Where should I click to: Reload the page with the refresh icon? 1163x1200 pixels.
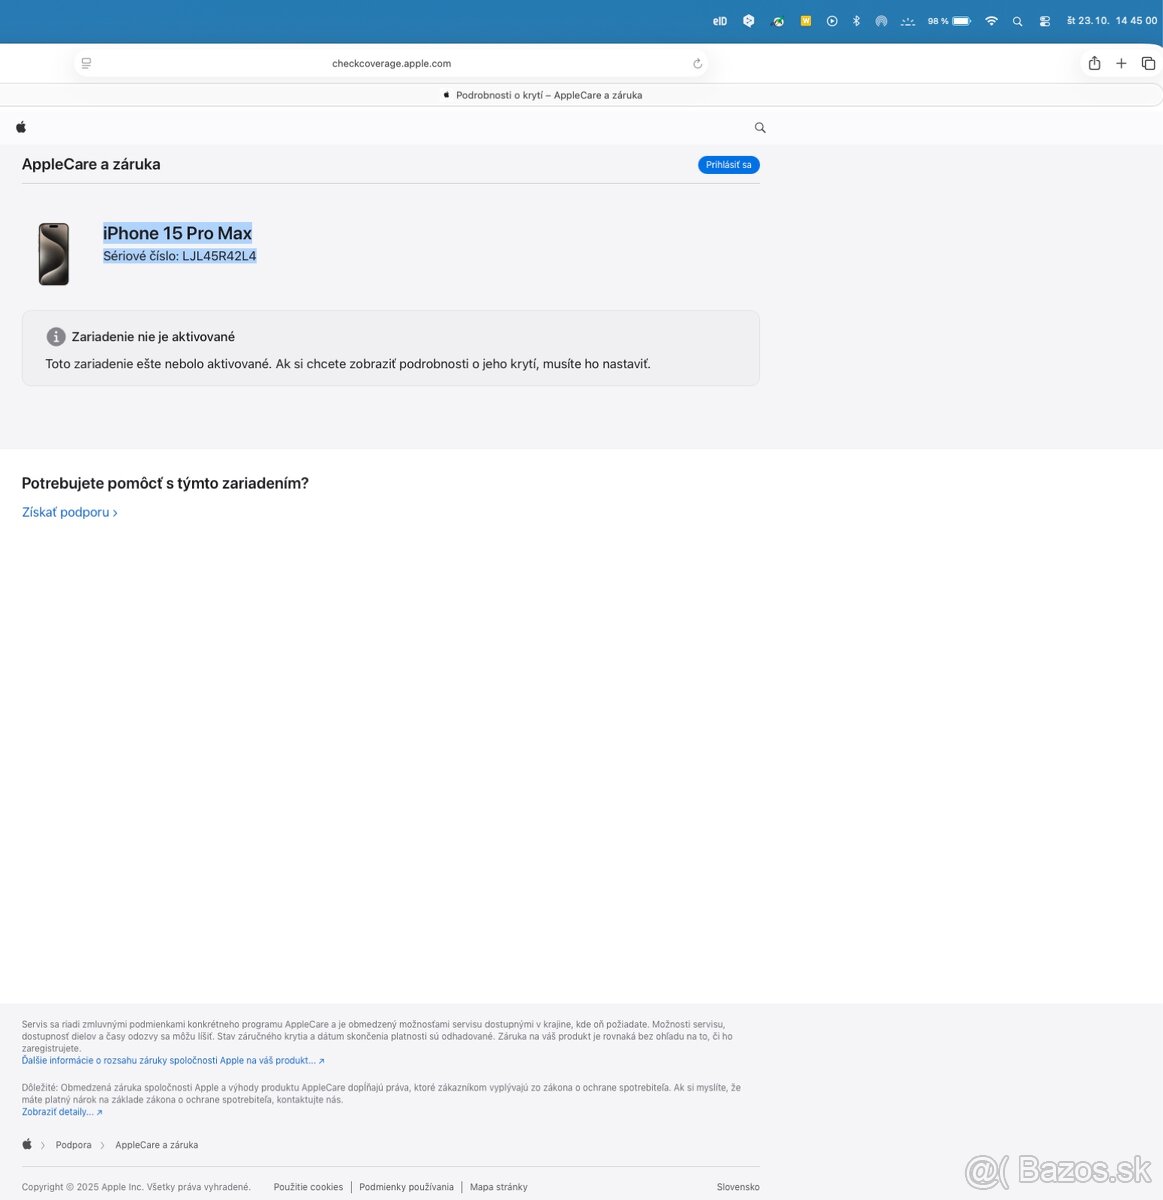pyautogui.click(x=697, y=63)
